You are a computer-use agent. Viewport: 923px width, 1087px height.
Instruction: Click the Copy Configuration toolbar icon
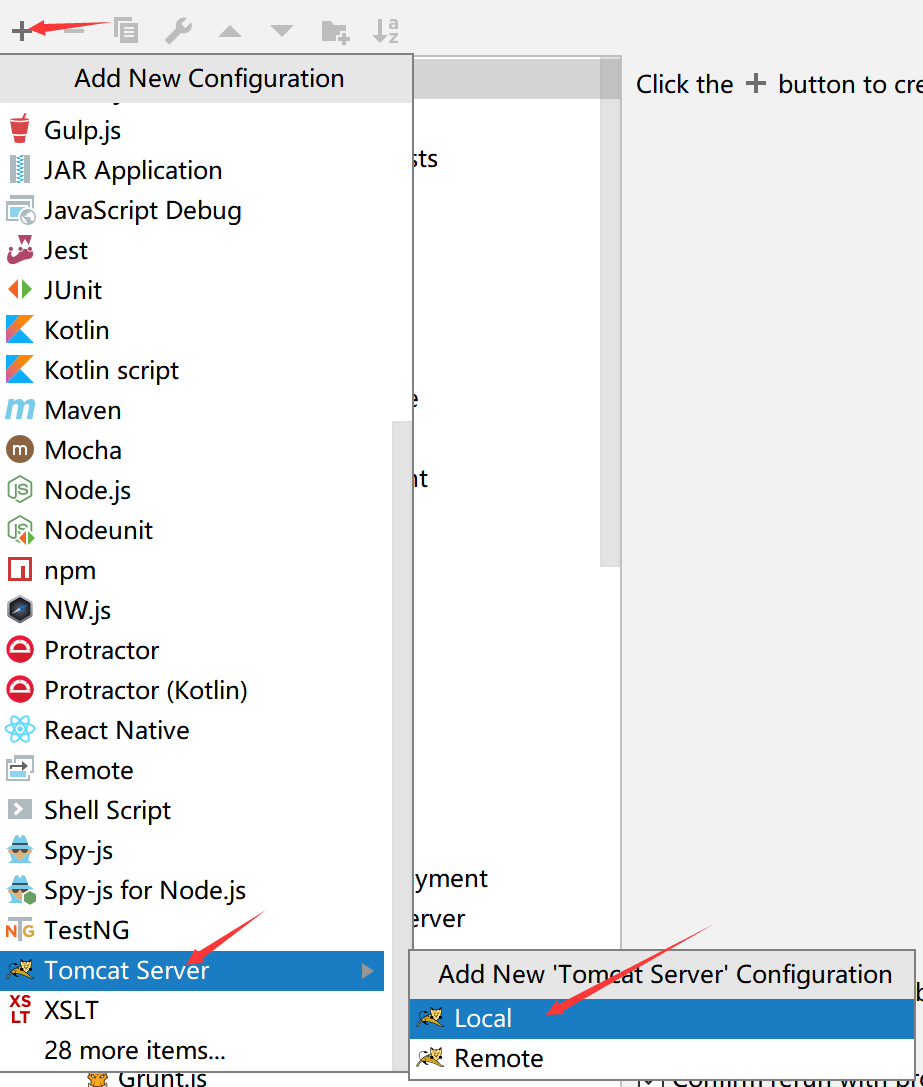point(126,31)
